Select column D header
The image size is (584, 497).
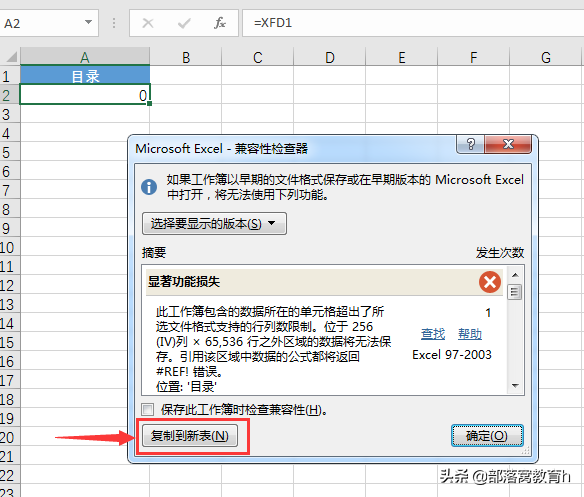click(330, 57)
